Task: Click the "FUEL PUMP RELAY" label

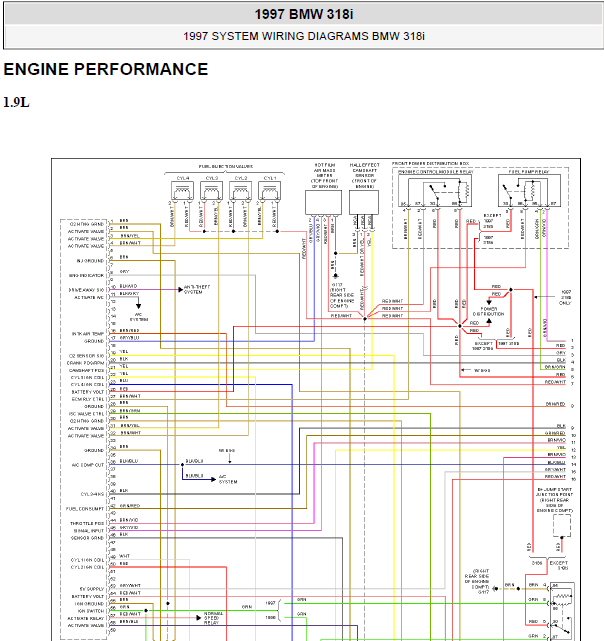Action: pos(529,172)
